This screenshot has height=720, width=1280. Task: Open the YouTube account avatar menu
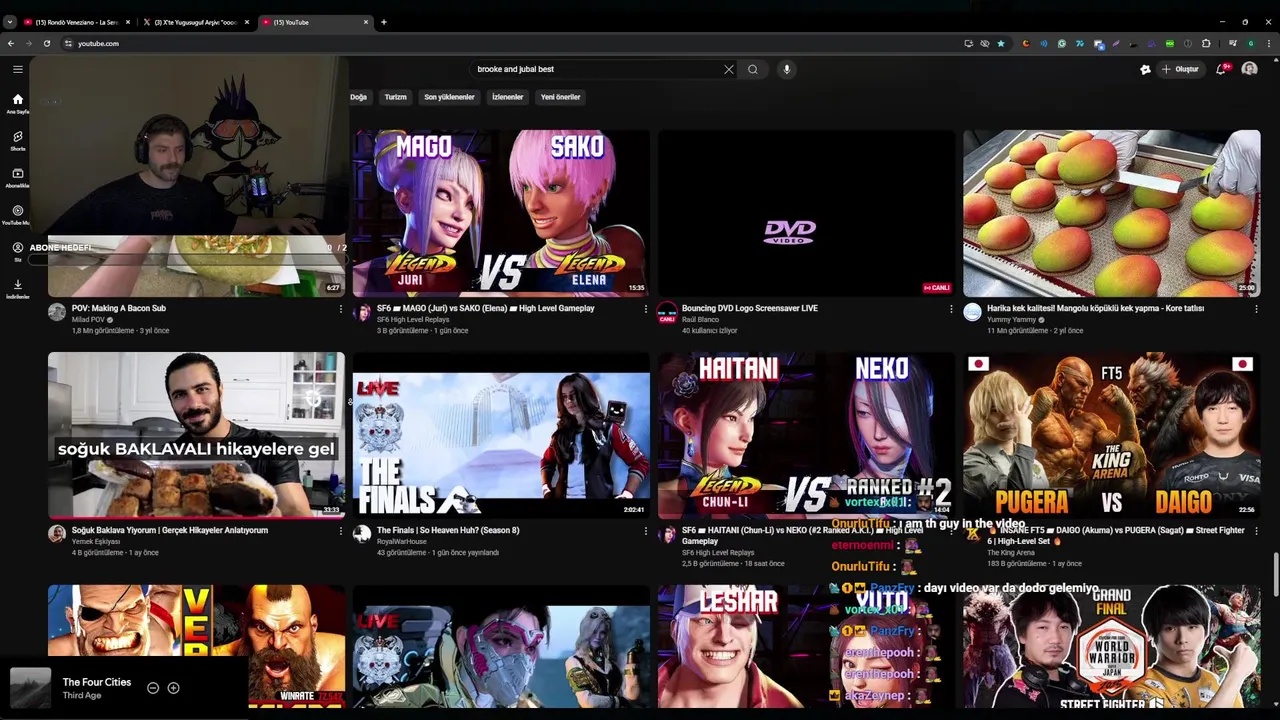click(1249, 69)
